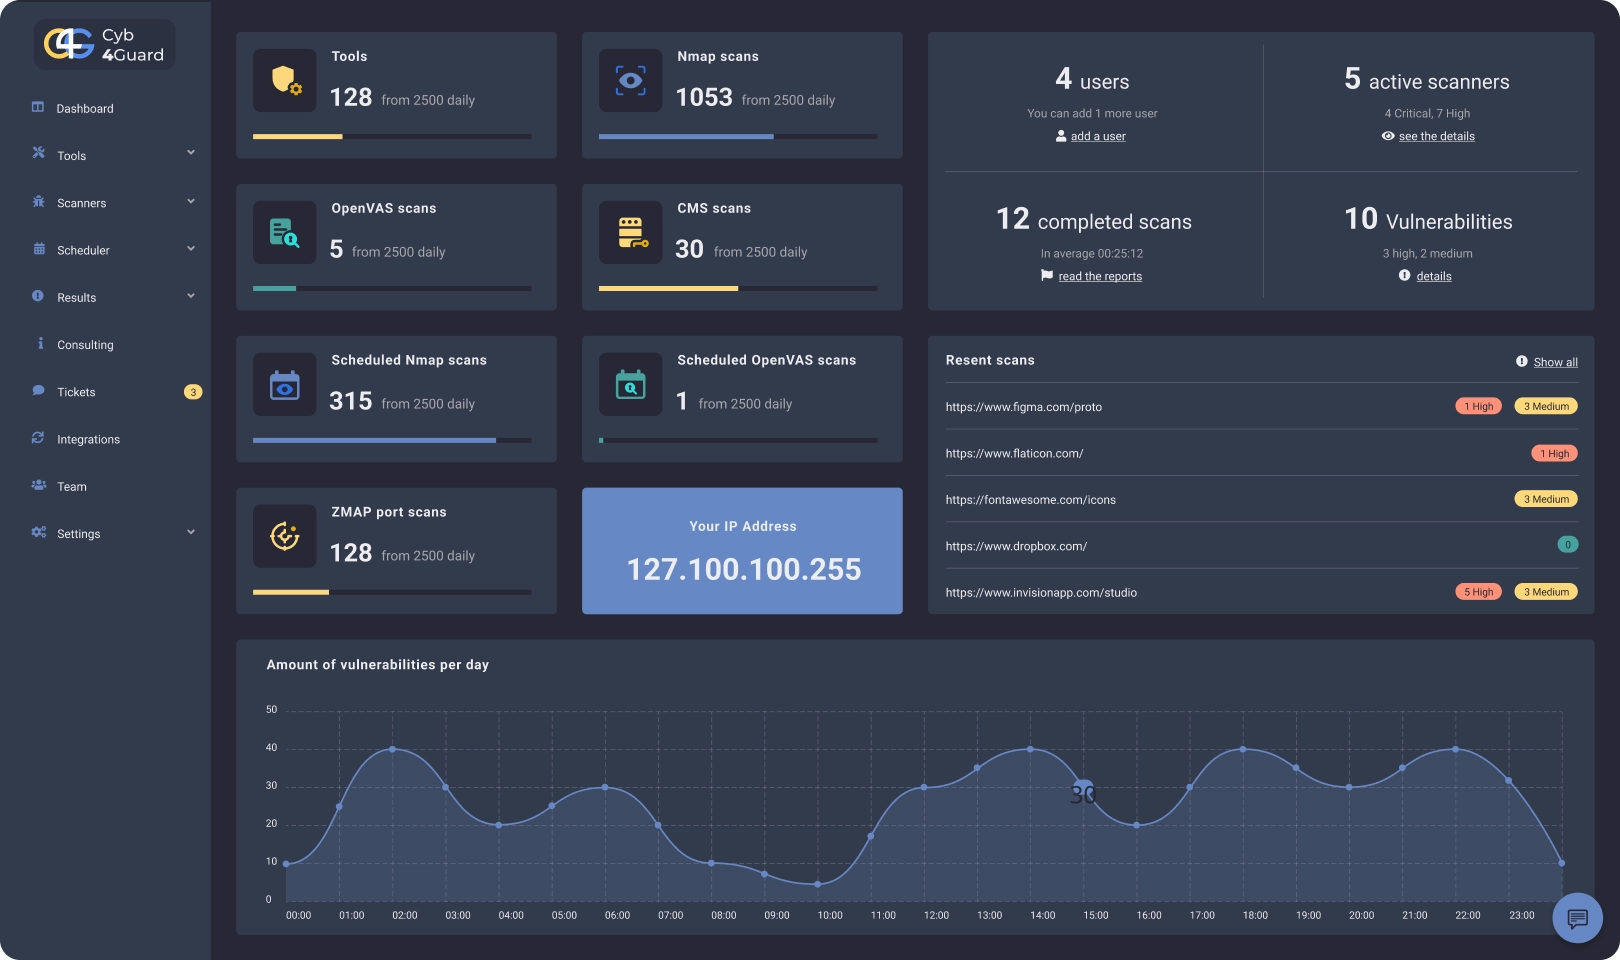
Task: Click the ZMAP port scans radar icon
Action: tap(285, 536)
